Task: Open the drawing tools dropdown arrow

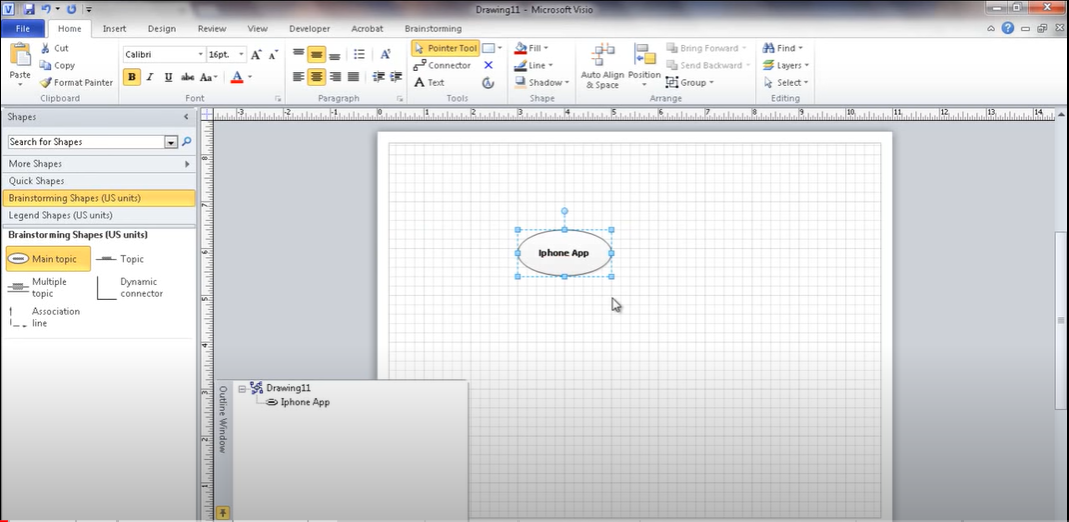Action: pyautogui.click(x=500, y=48)
